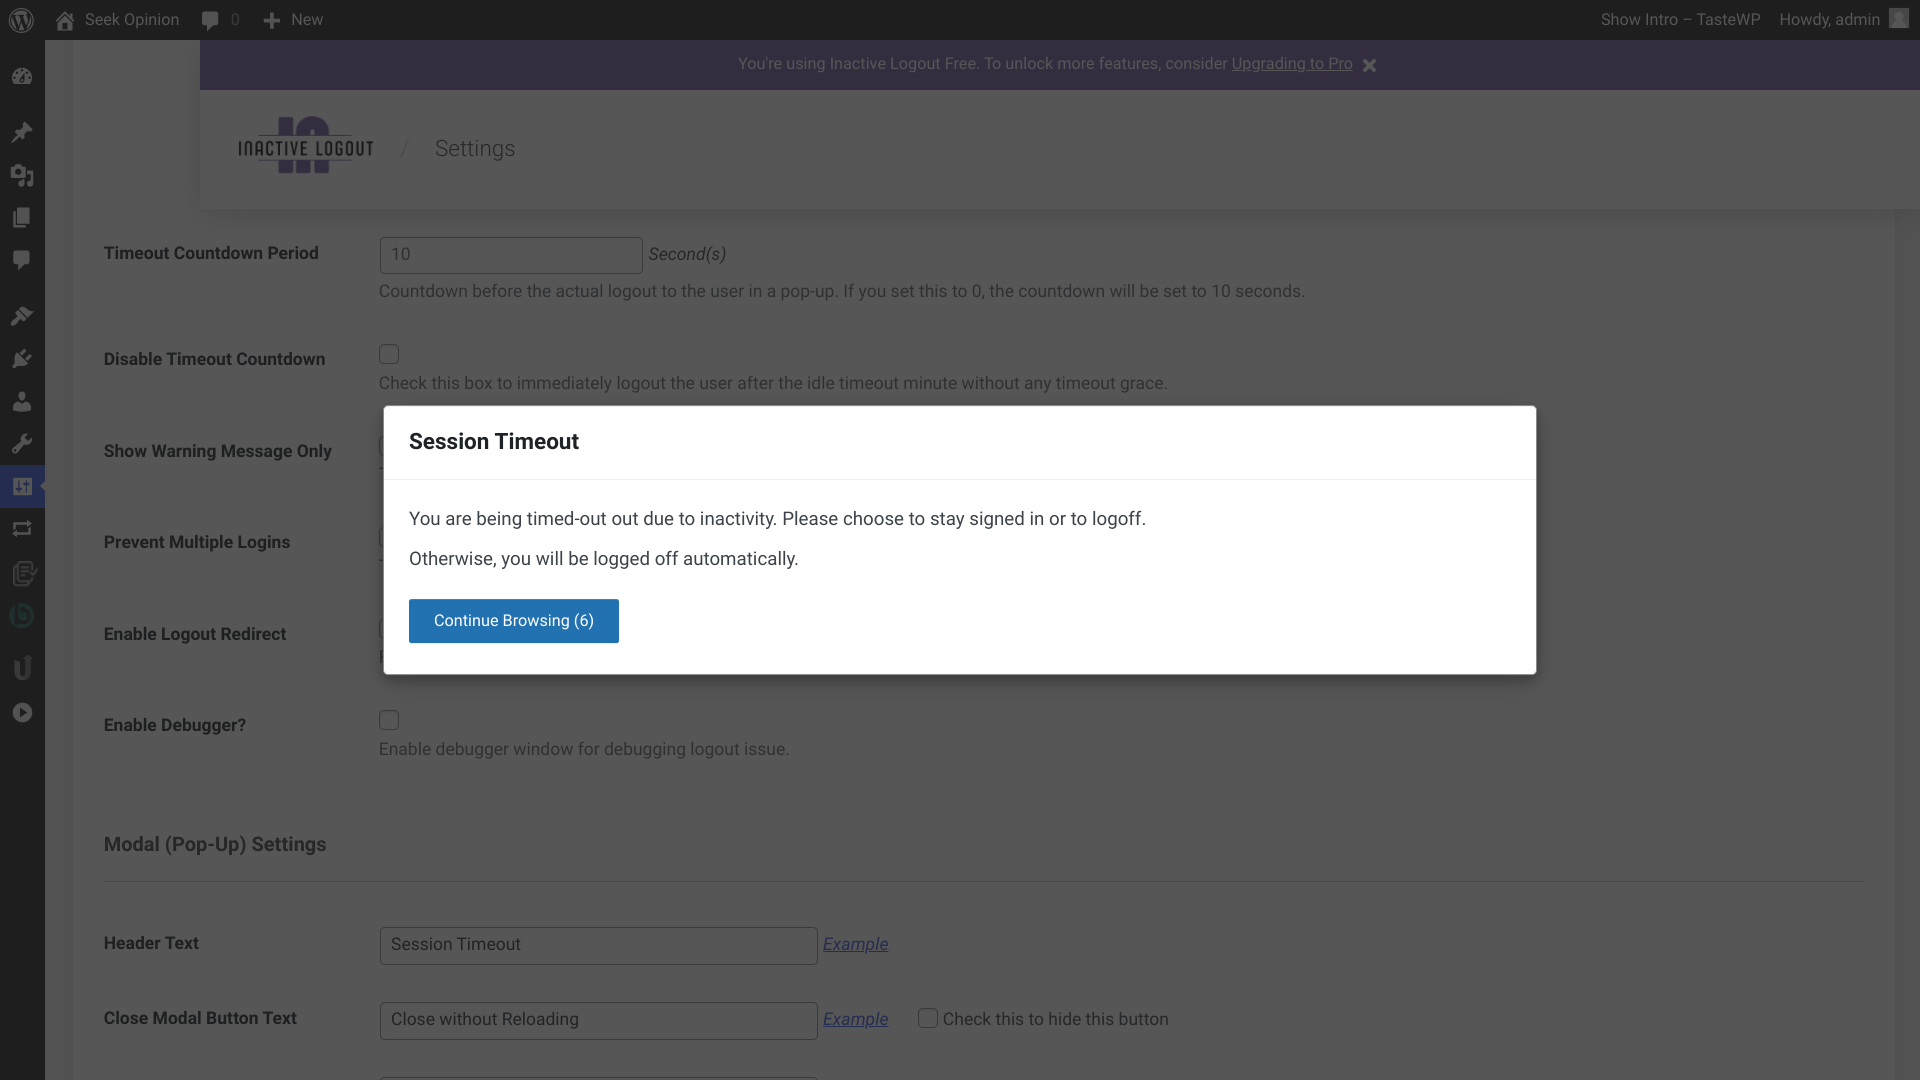
Task: Enable the Enable Debugger checkbox
Action: click(388, 720)
